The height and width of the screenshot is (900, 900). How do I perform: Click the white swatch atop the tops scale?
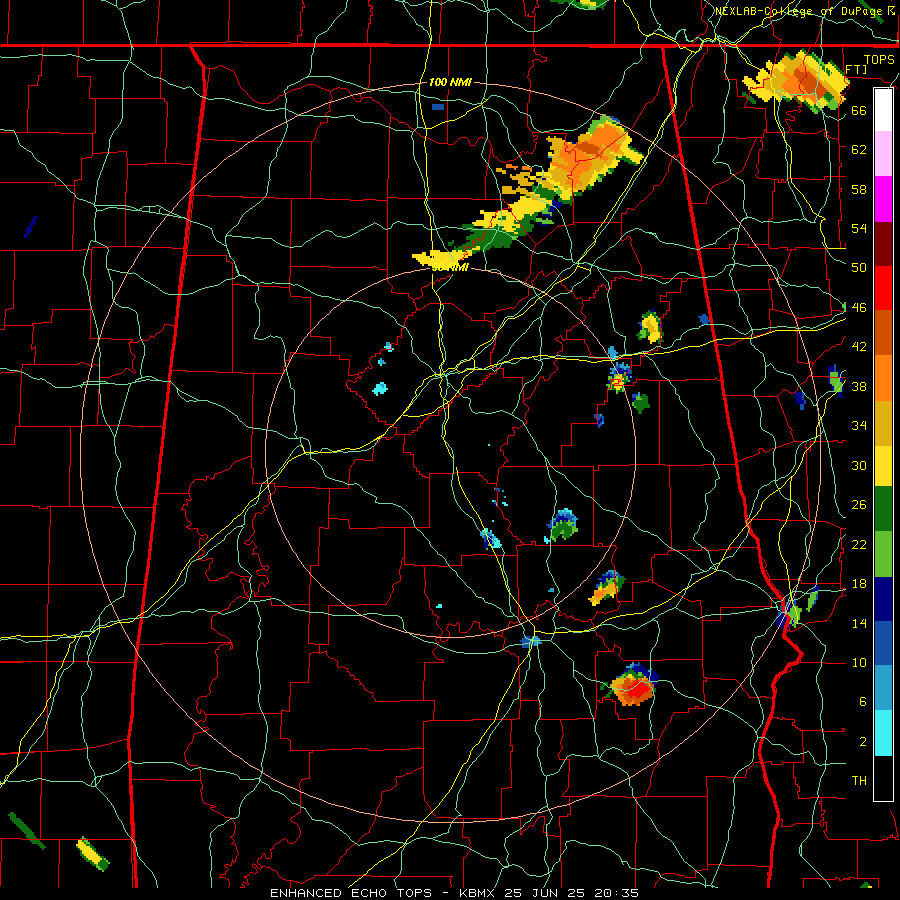[x=883, y=110]
